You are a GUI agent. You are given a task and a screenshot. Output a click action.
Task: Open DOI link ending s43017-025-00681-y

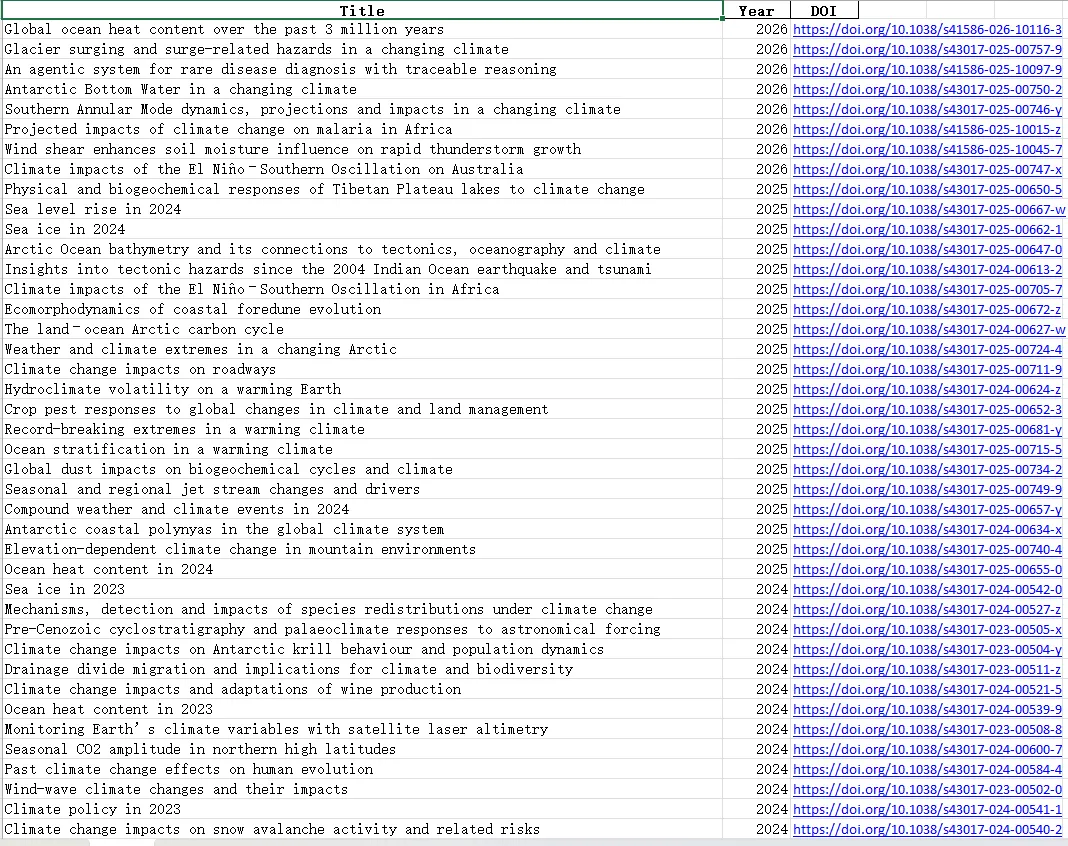[x=927, y=429]
